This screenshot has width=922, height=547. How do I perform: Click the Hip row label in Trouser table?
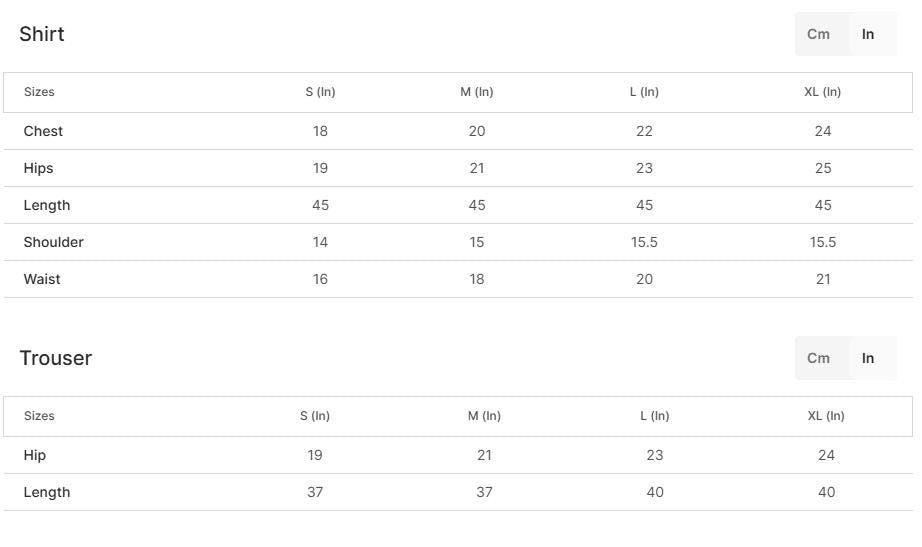coord(35,455)
